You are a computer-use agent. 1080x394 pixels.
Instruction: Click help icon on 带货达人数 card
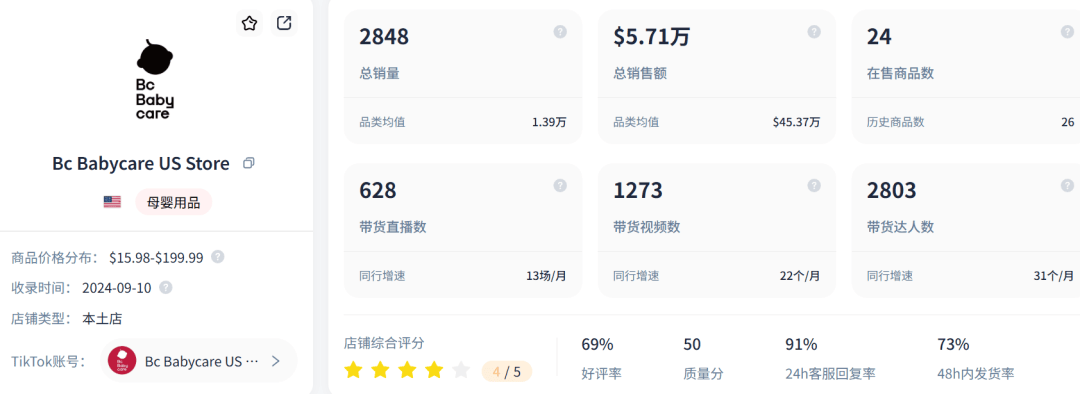(1067, 185)
